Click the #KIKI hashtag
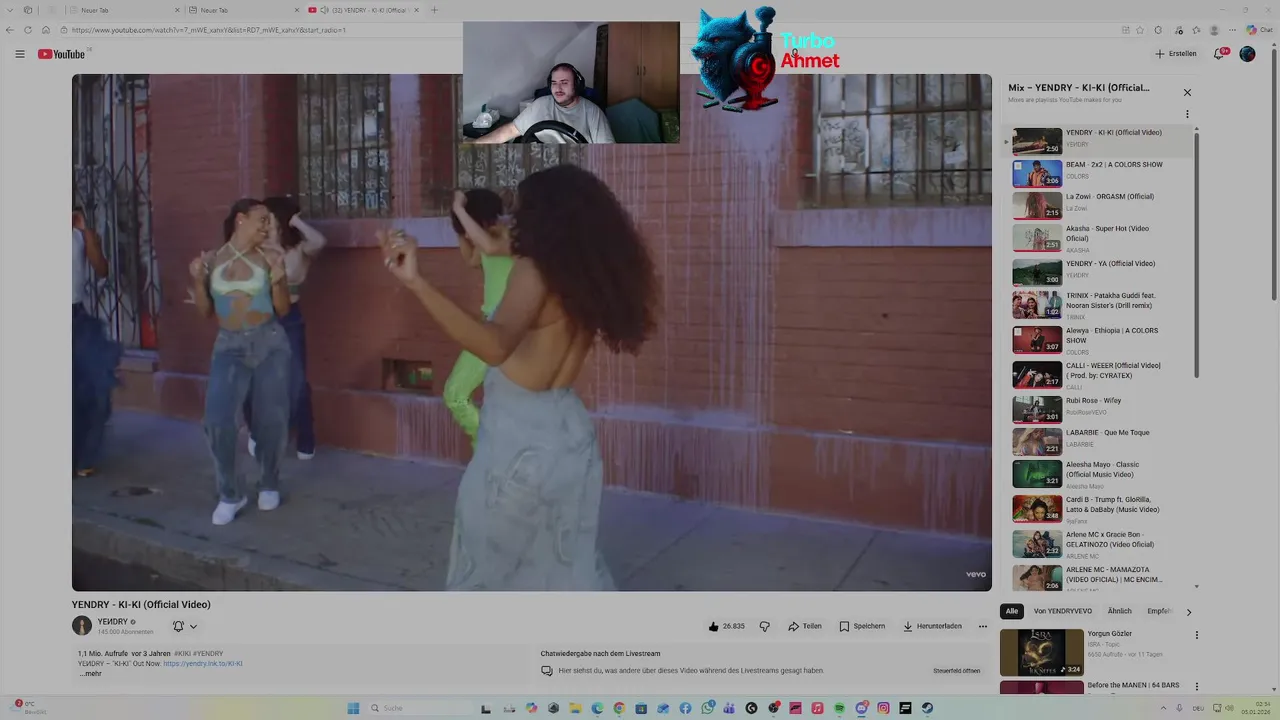Screen dimensions: 1280x720 (x=183, y=653)
